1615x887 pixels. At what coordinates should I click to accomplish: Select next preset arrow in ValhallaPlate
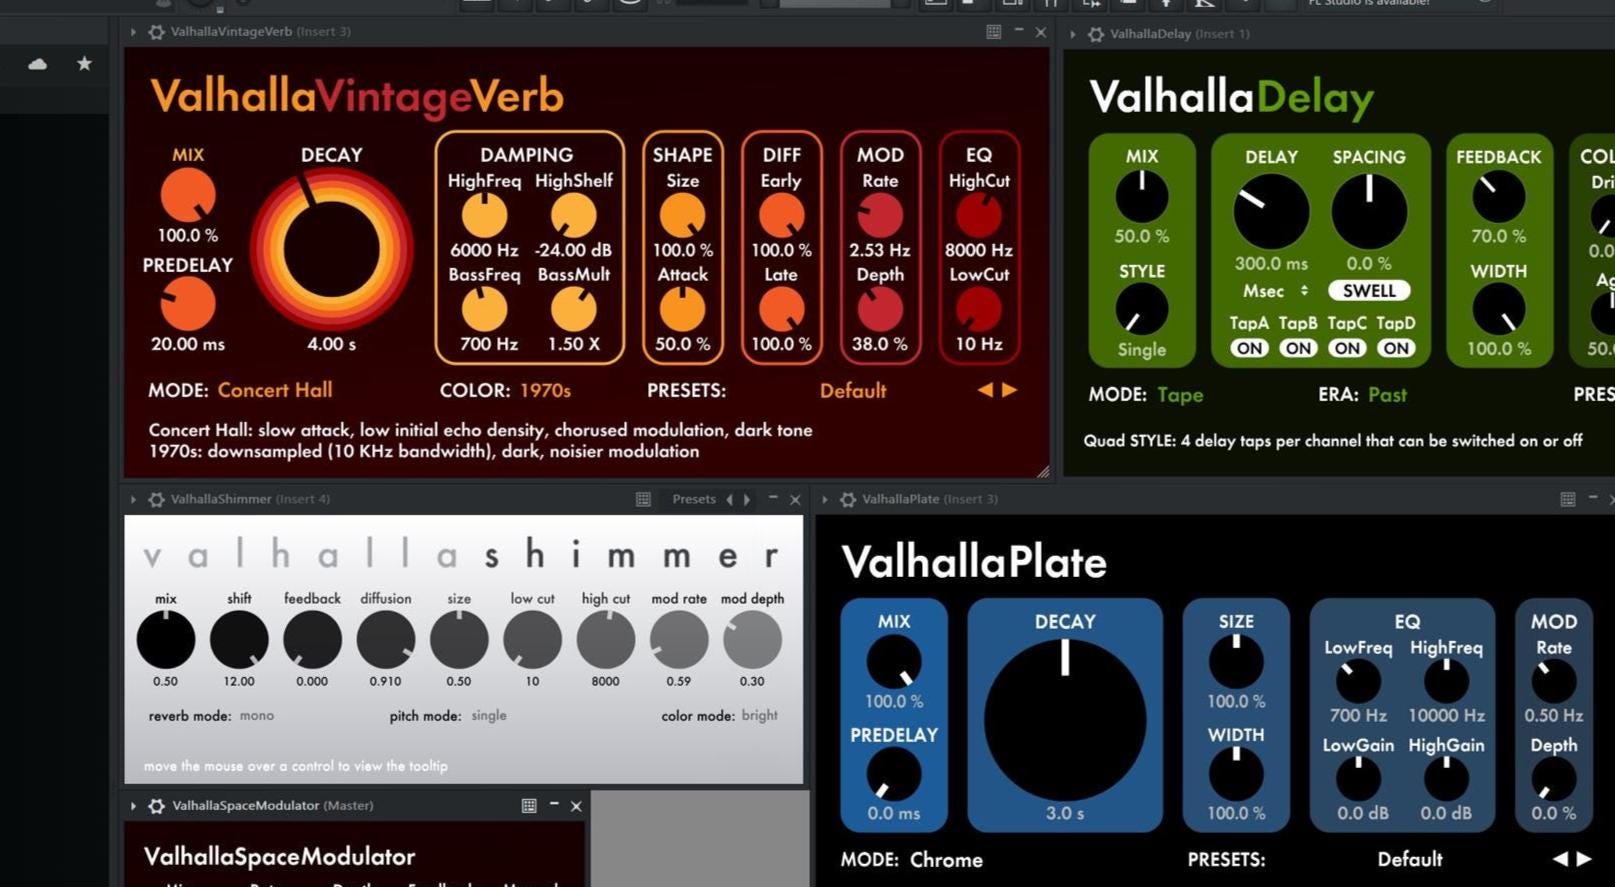tap(1584, 859)
